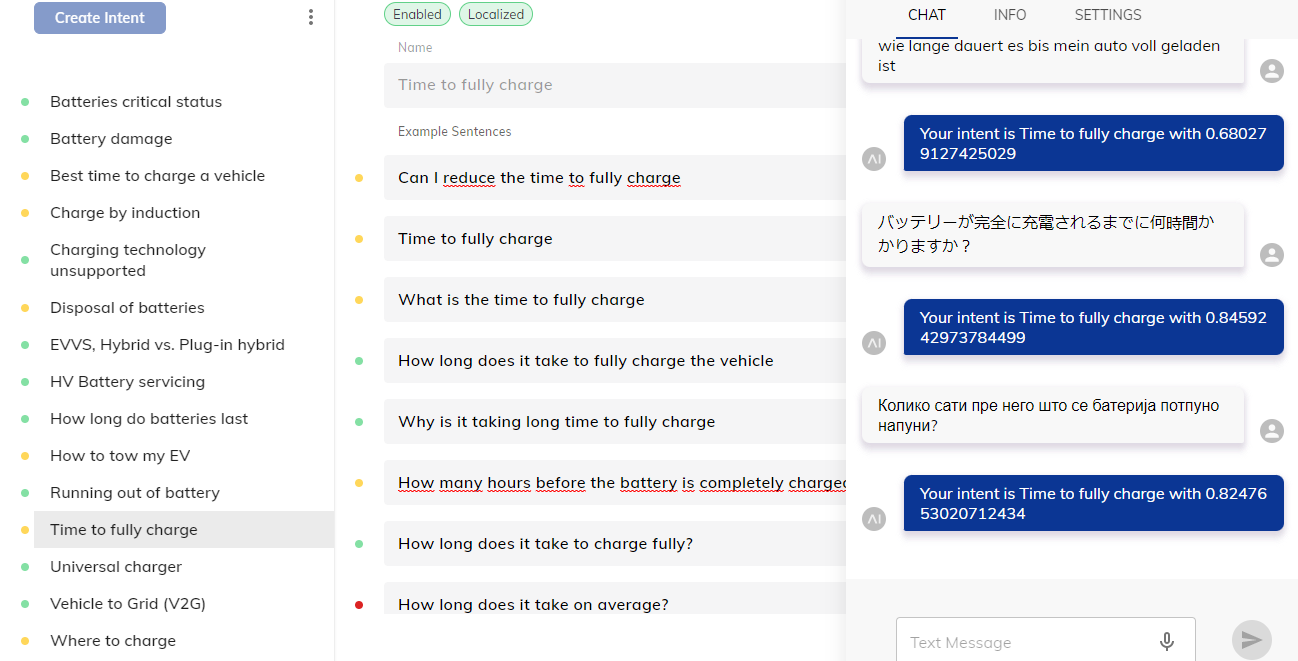Select the Batteries critical status intent
The width and height of the screenshot is (1298, 661).
[x=136, y=102]
